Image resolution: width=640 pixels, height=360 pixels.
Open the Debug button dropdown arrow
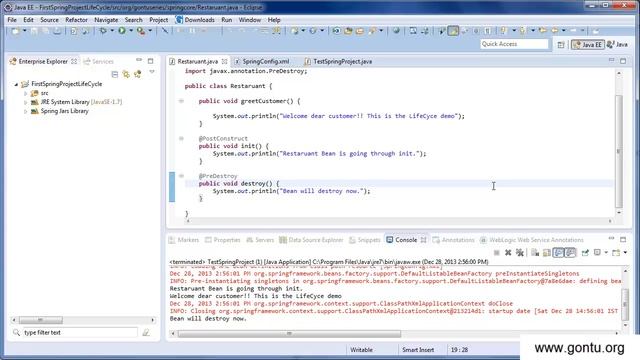(112, 31)
